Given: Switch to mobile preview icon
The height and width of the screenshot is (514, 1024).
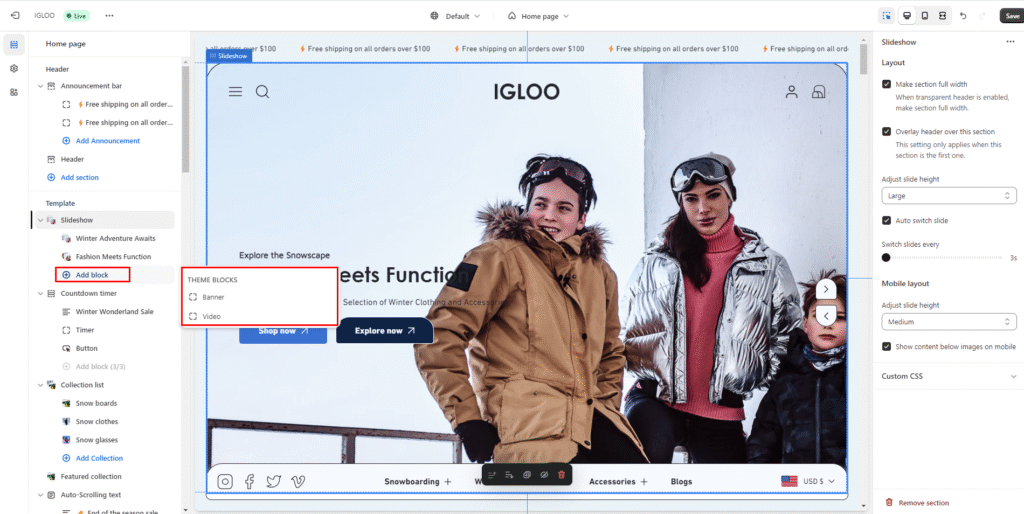Looking at the screenshot, I should (x=924, y=16).
